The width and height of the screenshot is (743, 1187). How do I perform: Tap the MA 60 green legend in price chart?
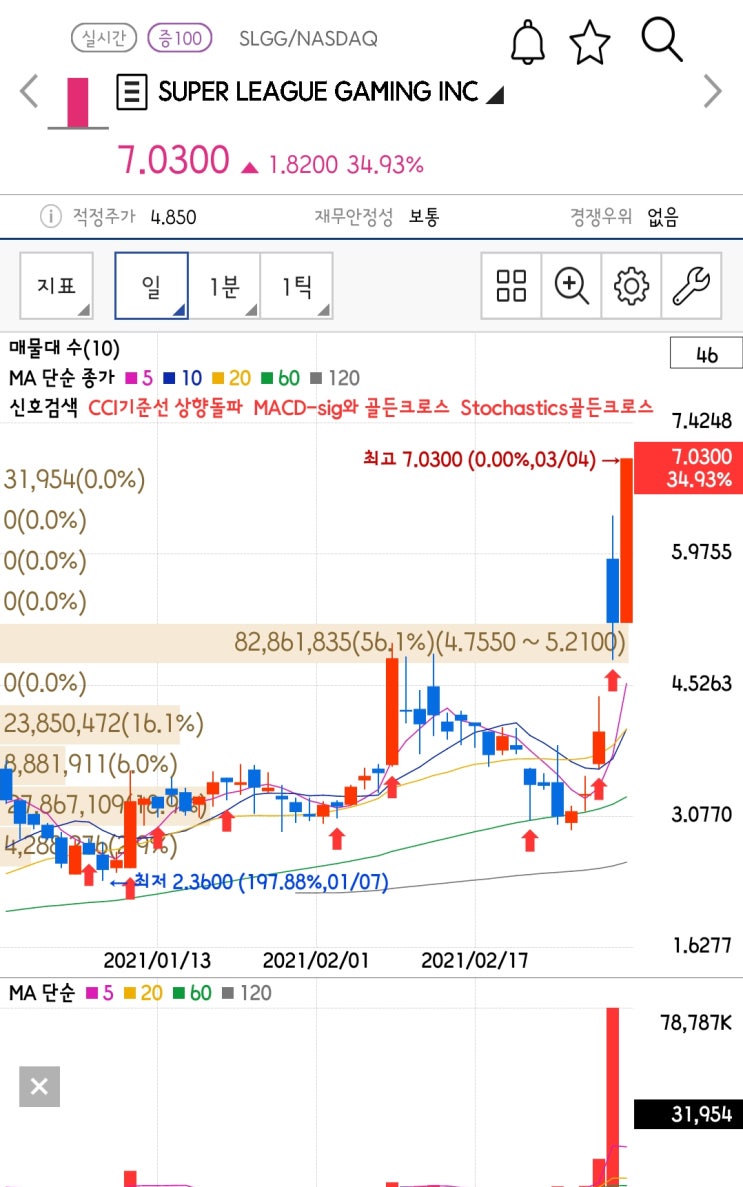(280, 378)
